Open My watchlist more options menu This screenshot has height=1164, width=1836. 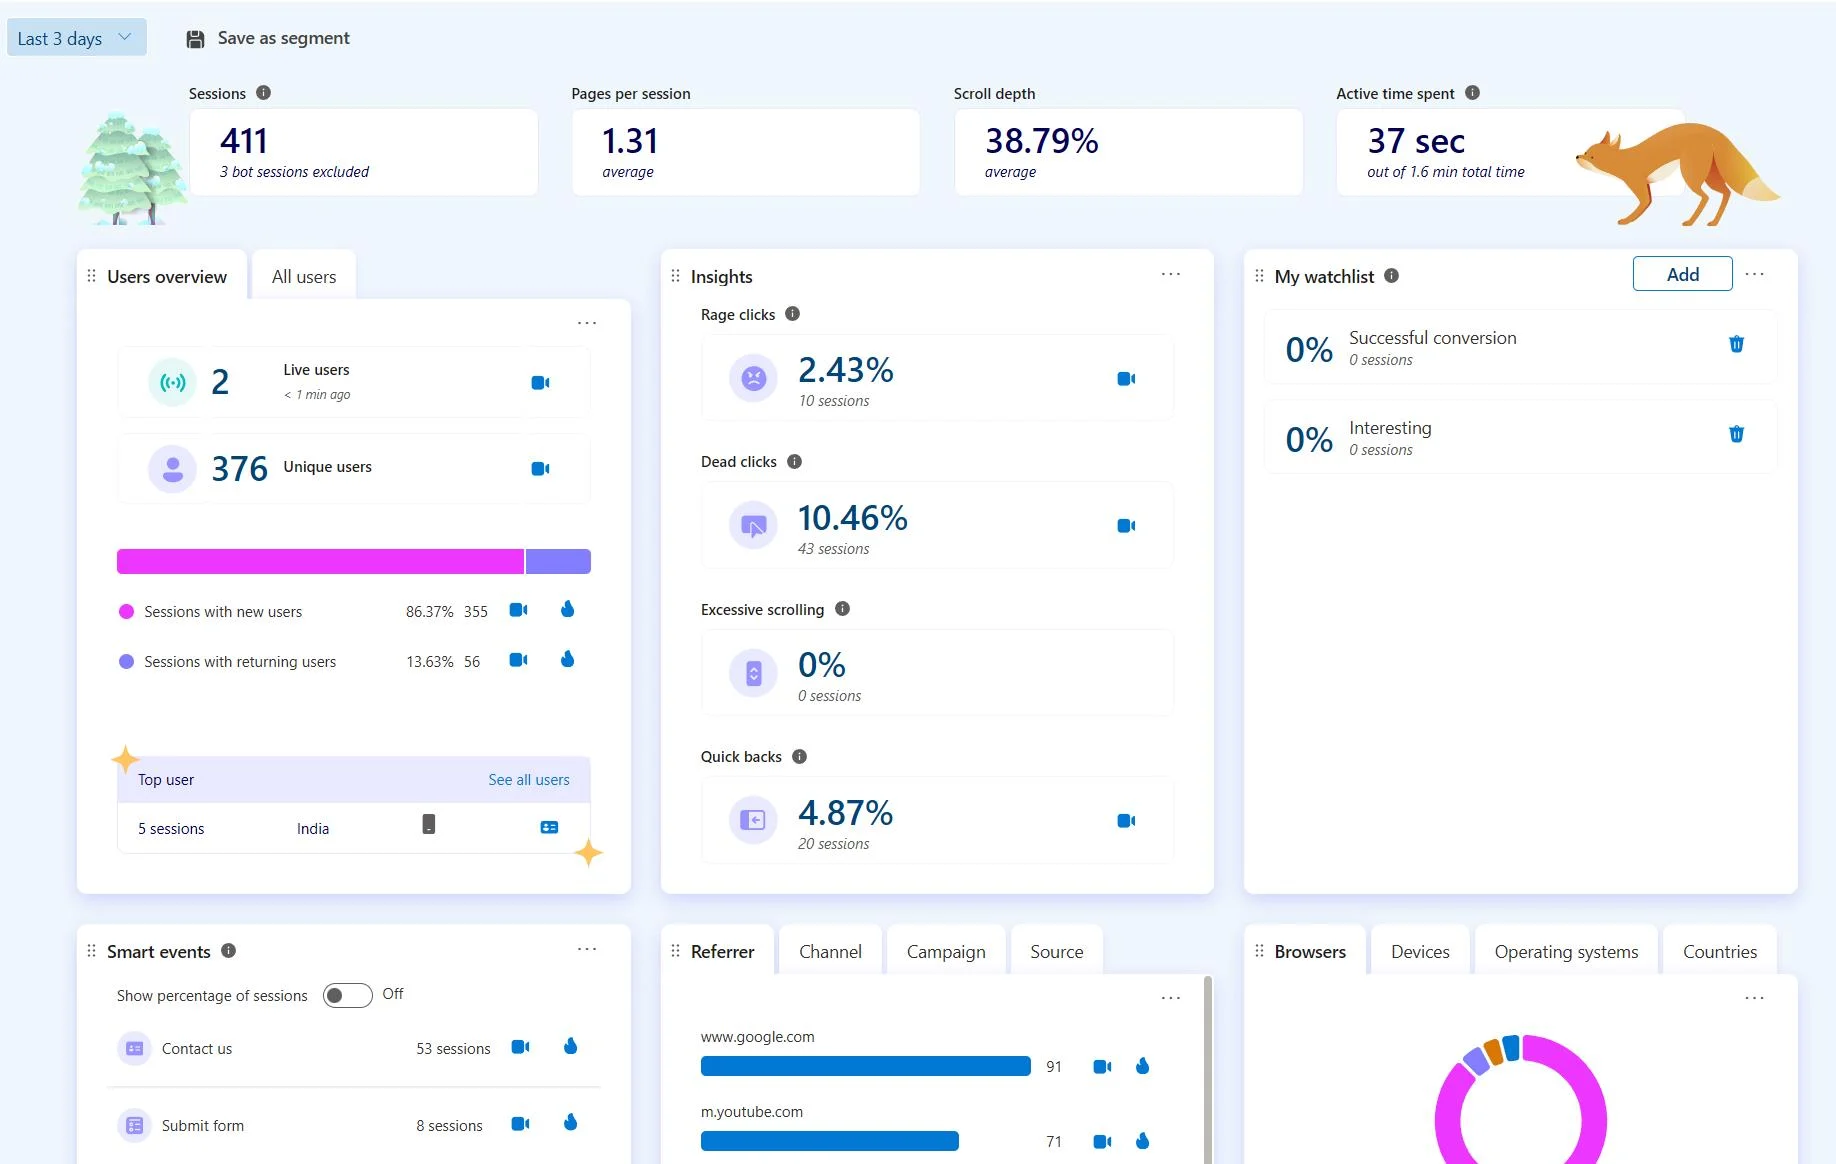click(x=1755, y=274)
